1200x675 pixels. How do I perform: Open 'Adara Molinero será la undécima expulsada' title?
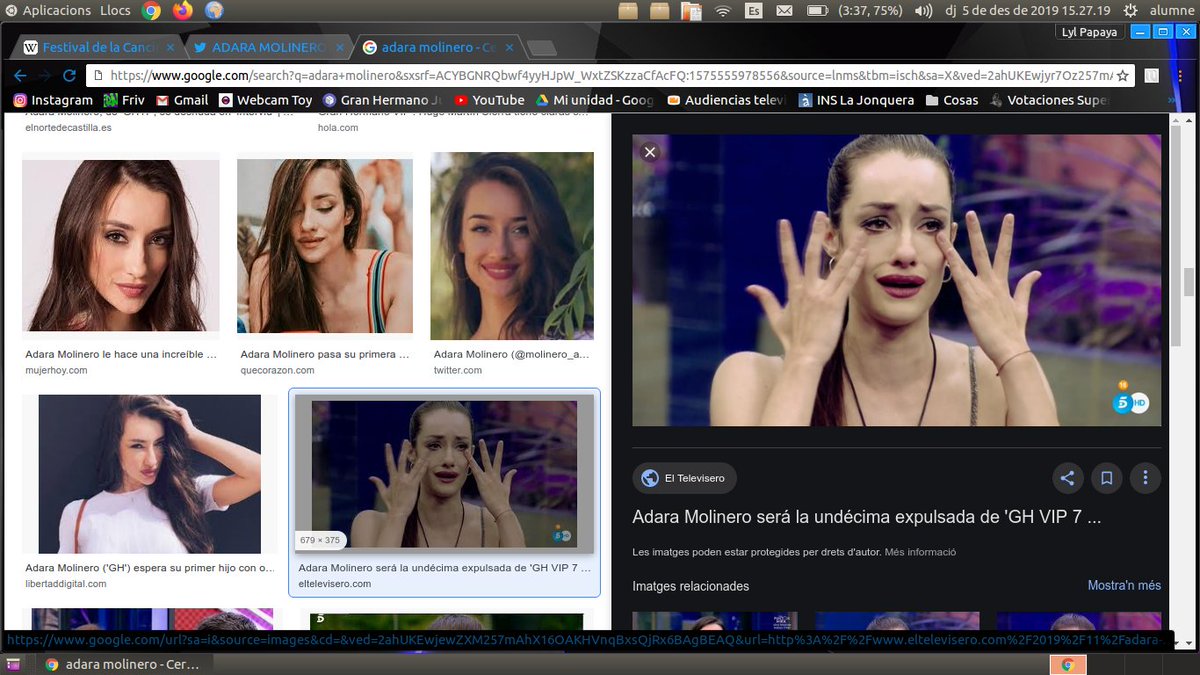point(866,518)
